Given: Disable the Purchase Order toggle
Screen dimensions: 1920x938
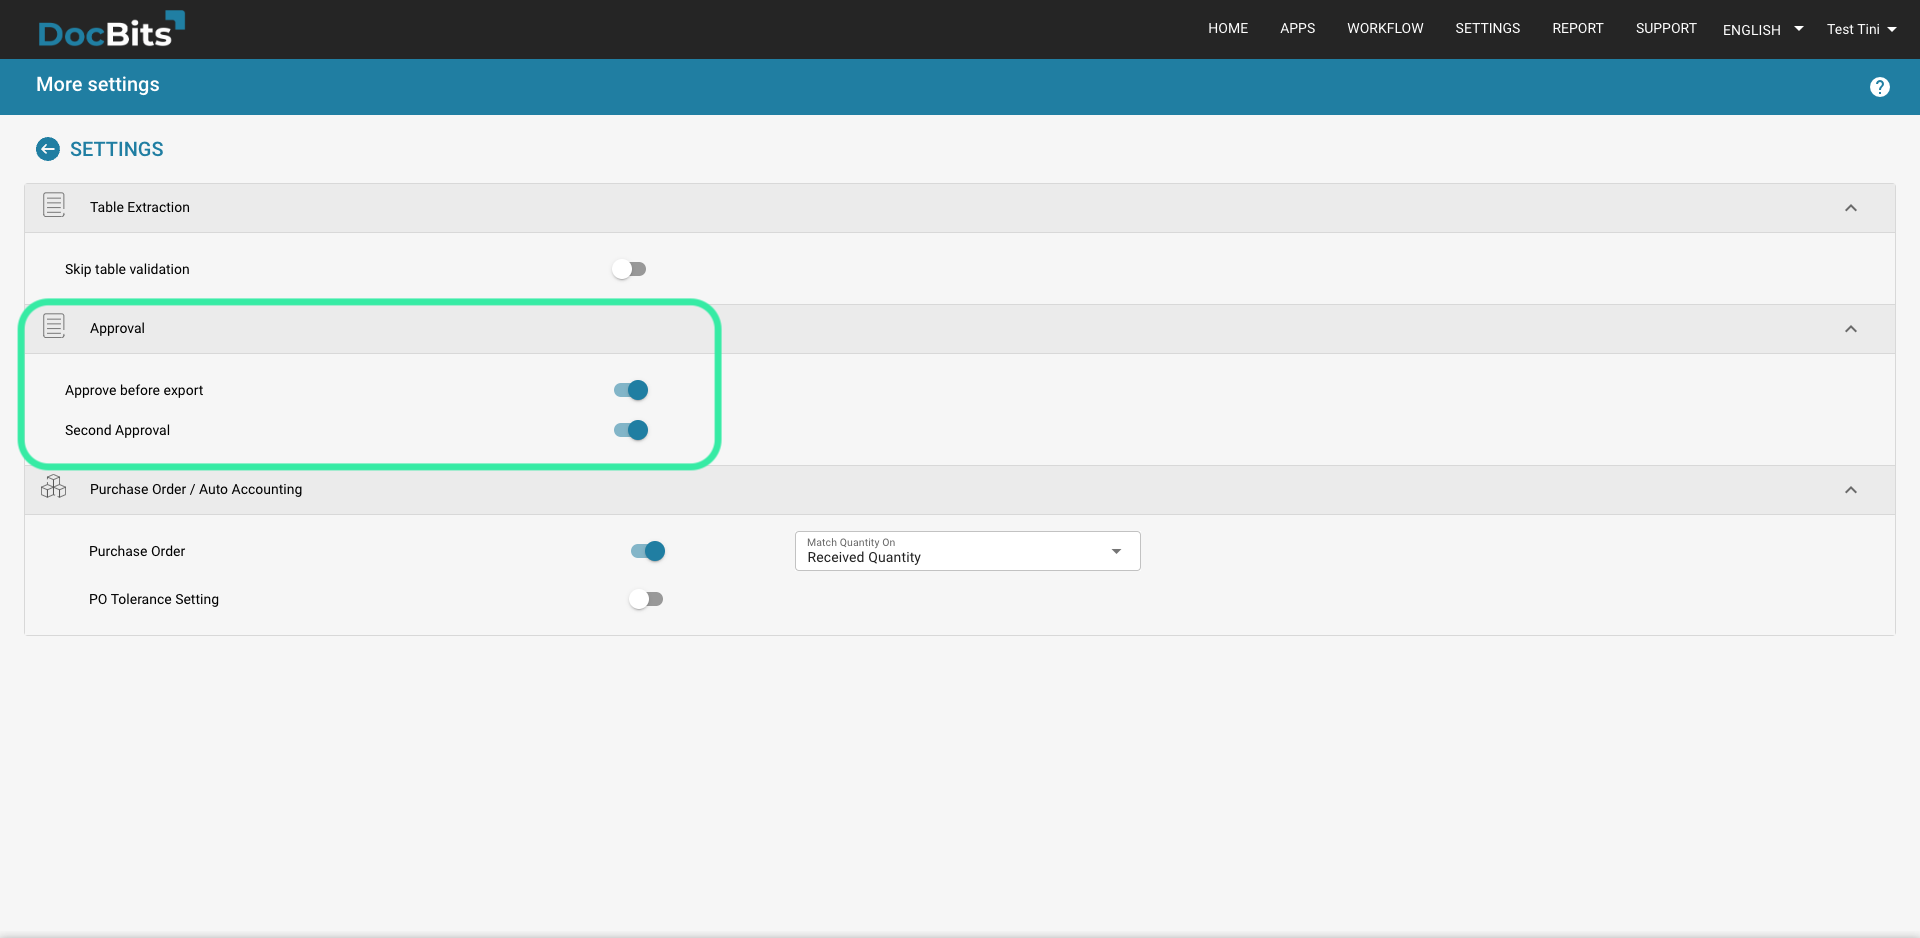Looking at the screenshot, I should [648, 551].
